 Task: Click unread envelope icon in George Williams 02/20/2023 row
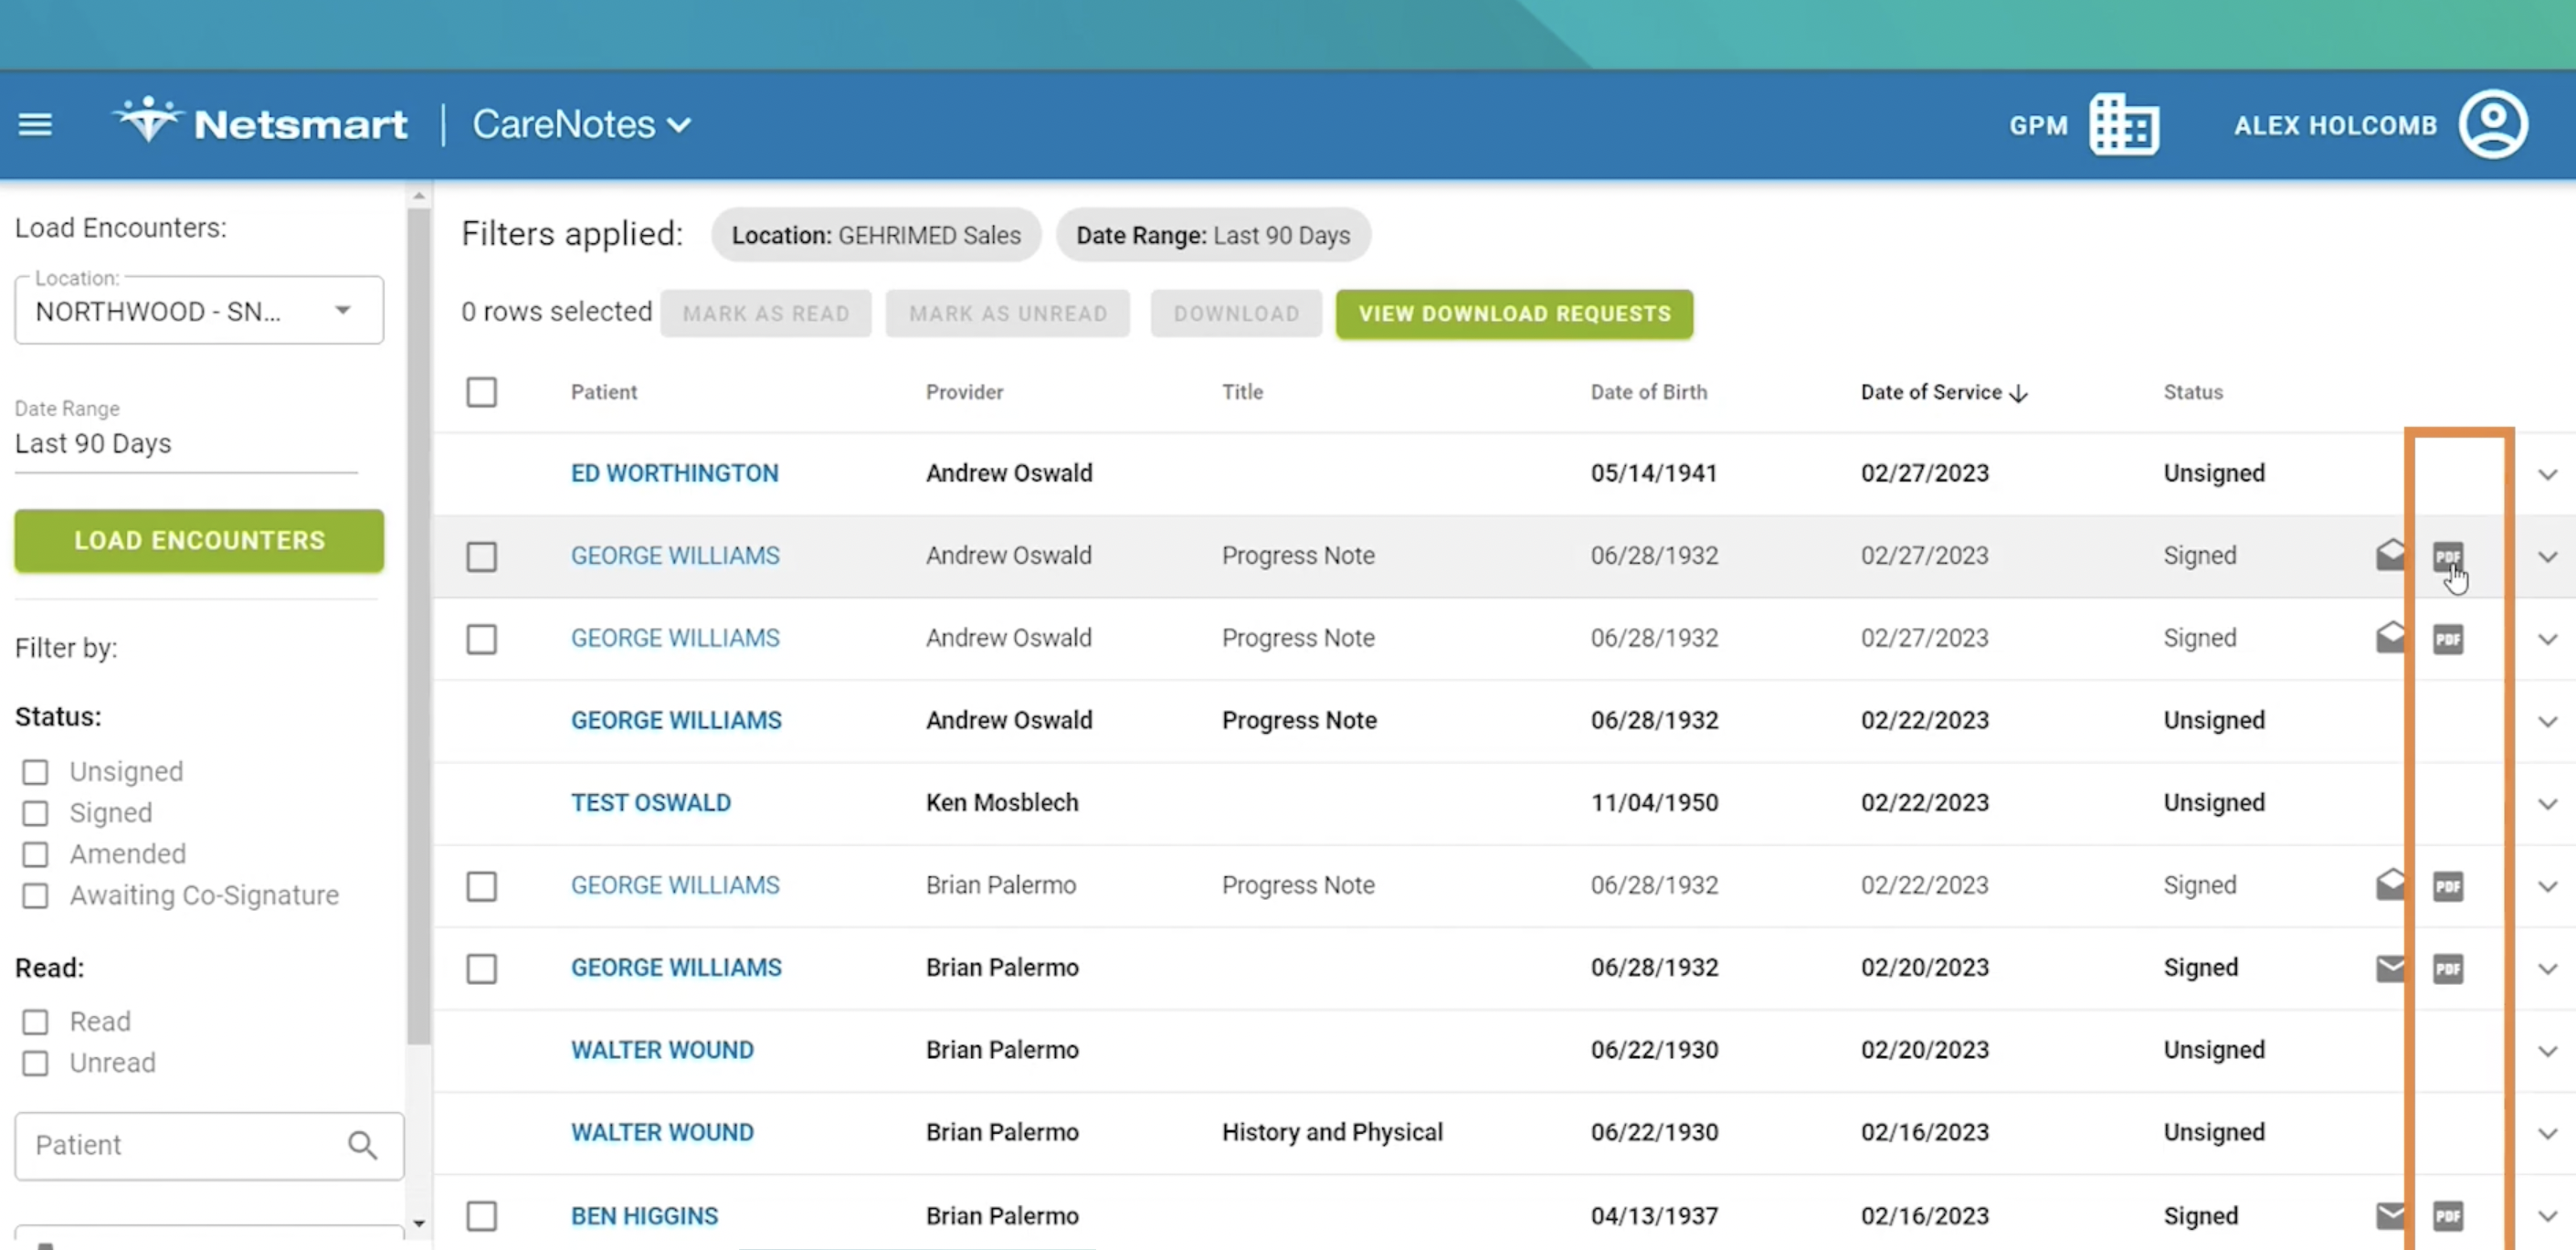coord(2391,968)
